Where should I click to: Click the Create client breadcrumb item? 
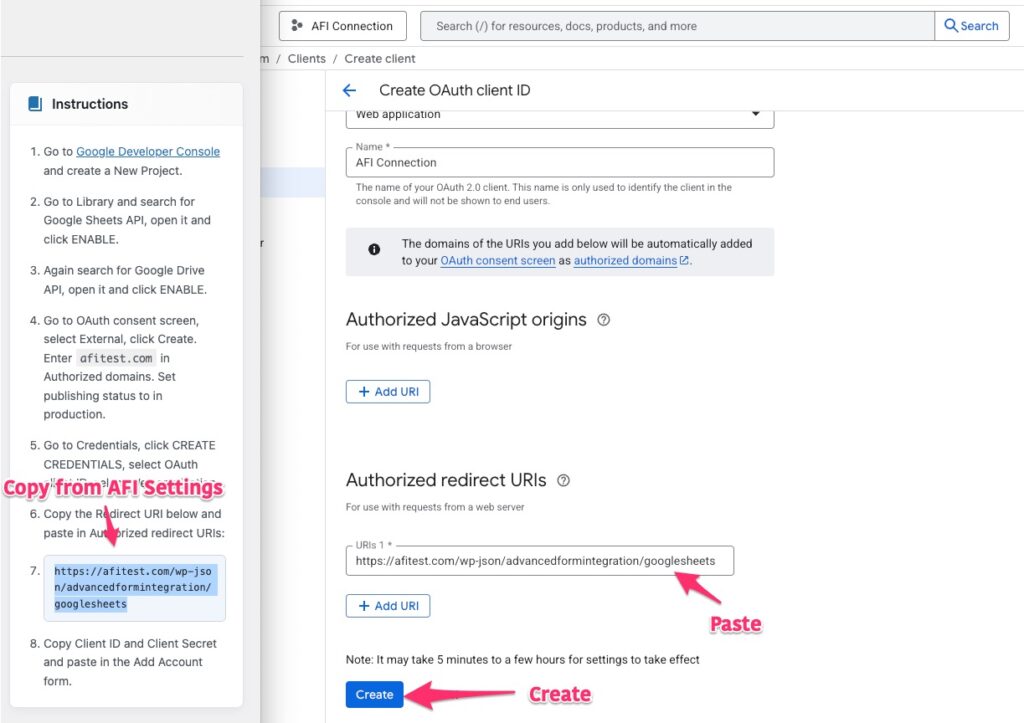click(x=380, y=59)
